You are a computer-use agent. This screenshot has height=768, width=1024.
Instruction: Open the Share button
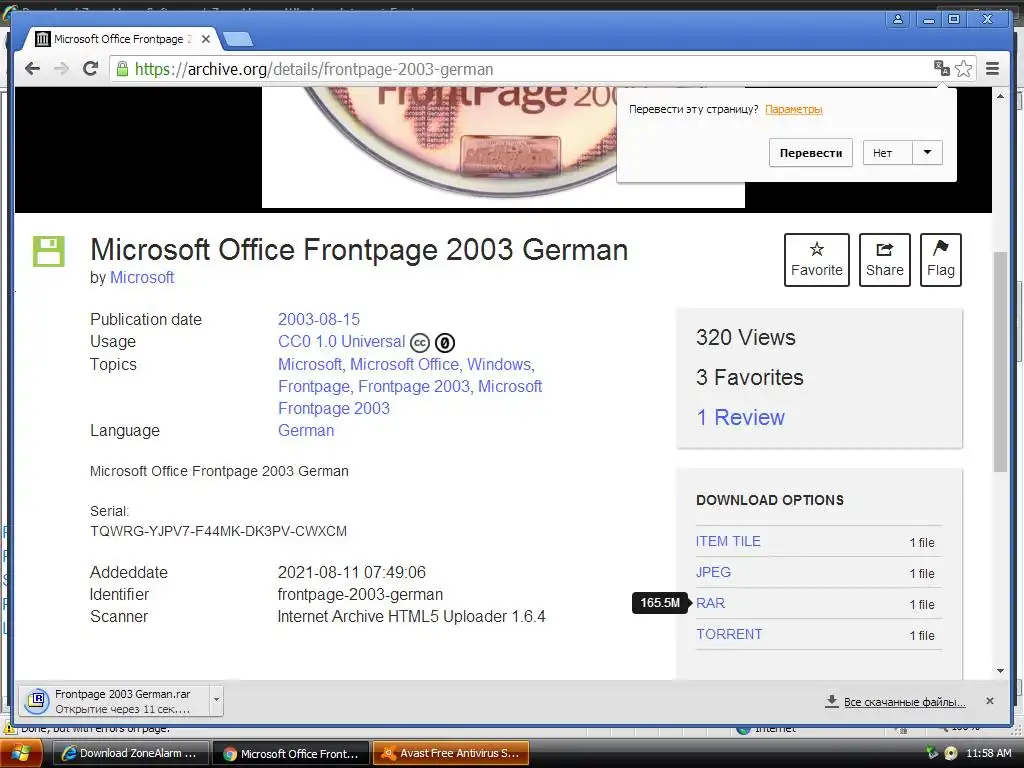click(x=885, y=260)
